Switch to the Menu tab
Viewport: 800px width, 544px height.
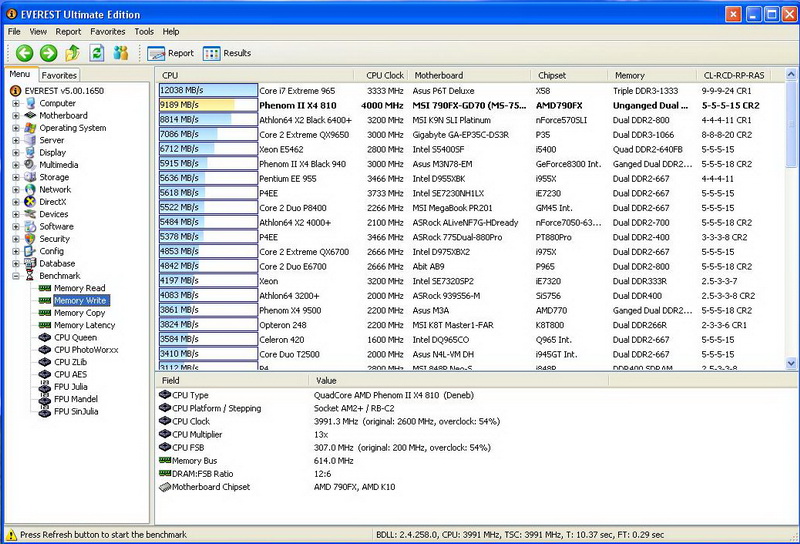point(20,74)
